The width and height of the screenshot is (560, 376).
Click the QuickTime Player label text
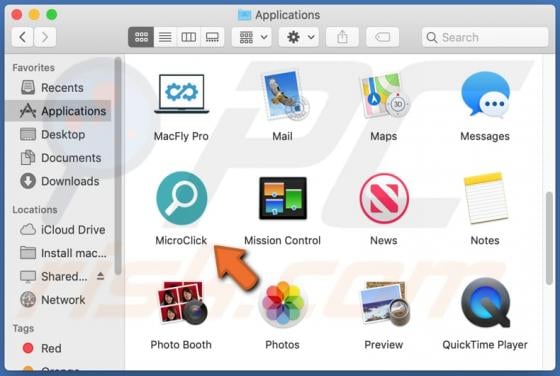click(485, 345)
